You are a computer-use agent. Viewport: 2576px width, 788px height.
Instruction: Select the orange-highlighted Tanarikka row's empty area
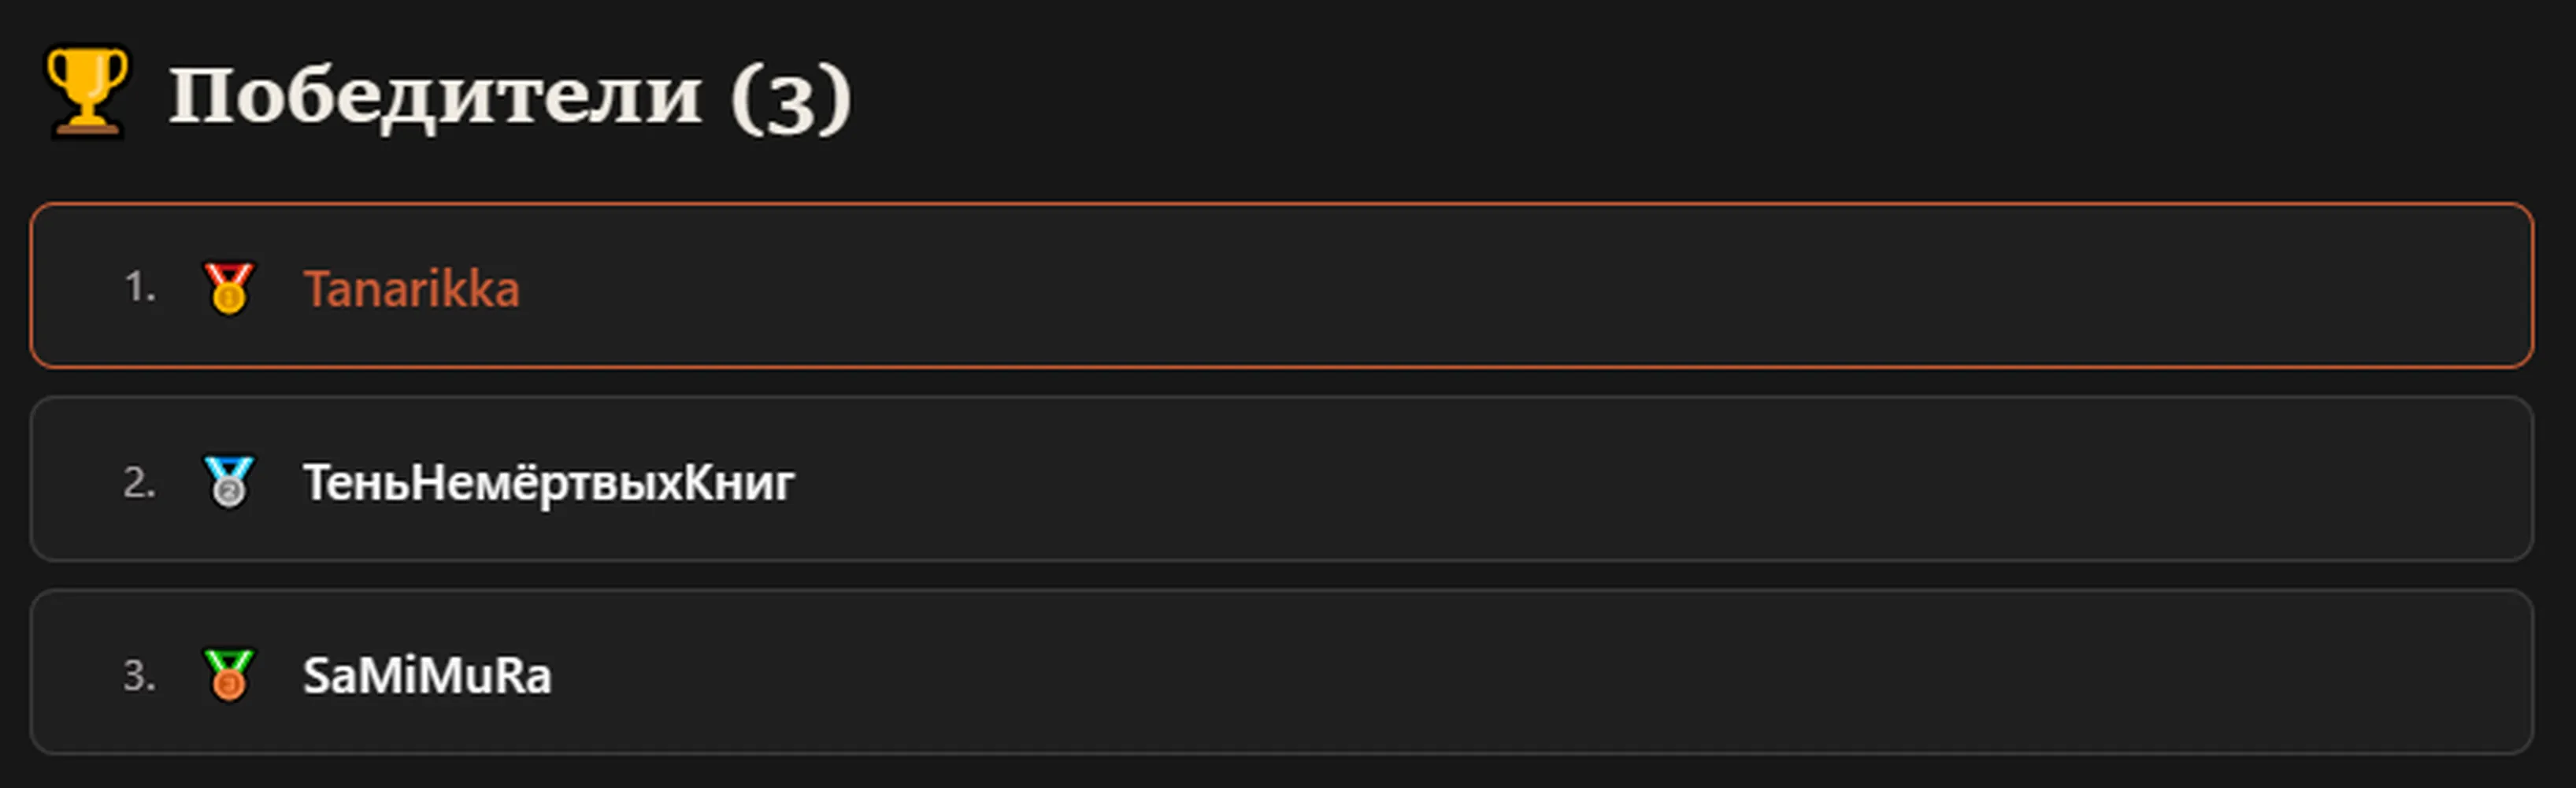click(1500, 287)
